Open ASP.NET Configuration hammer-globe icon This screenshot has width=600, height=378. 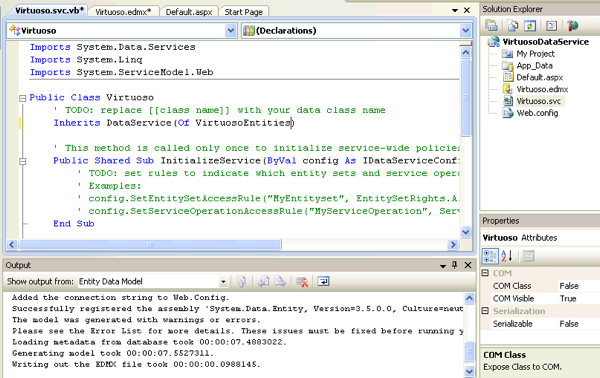(572, 26)
